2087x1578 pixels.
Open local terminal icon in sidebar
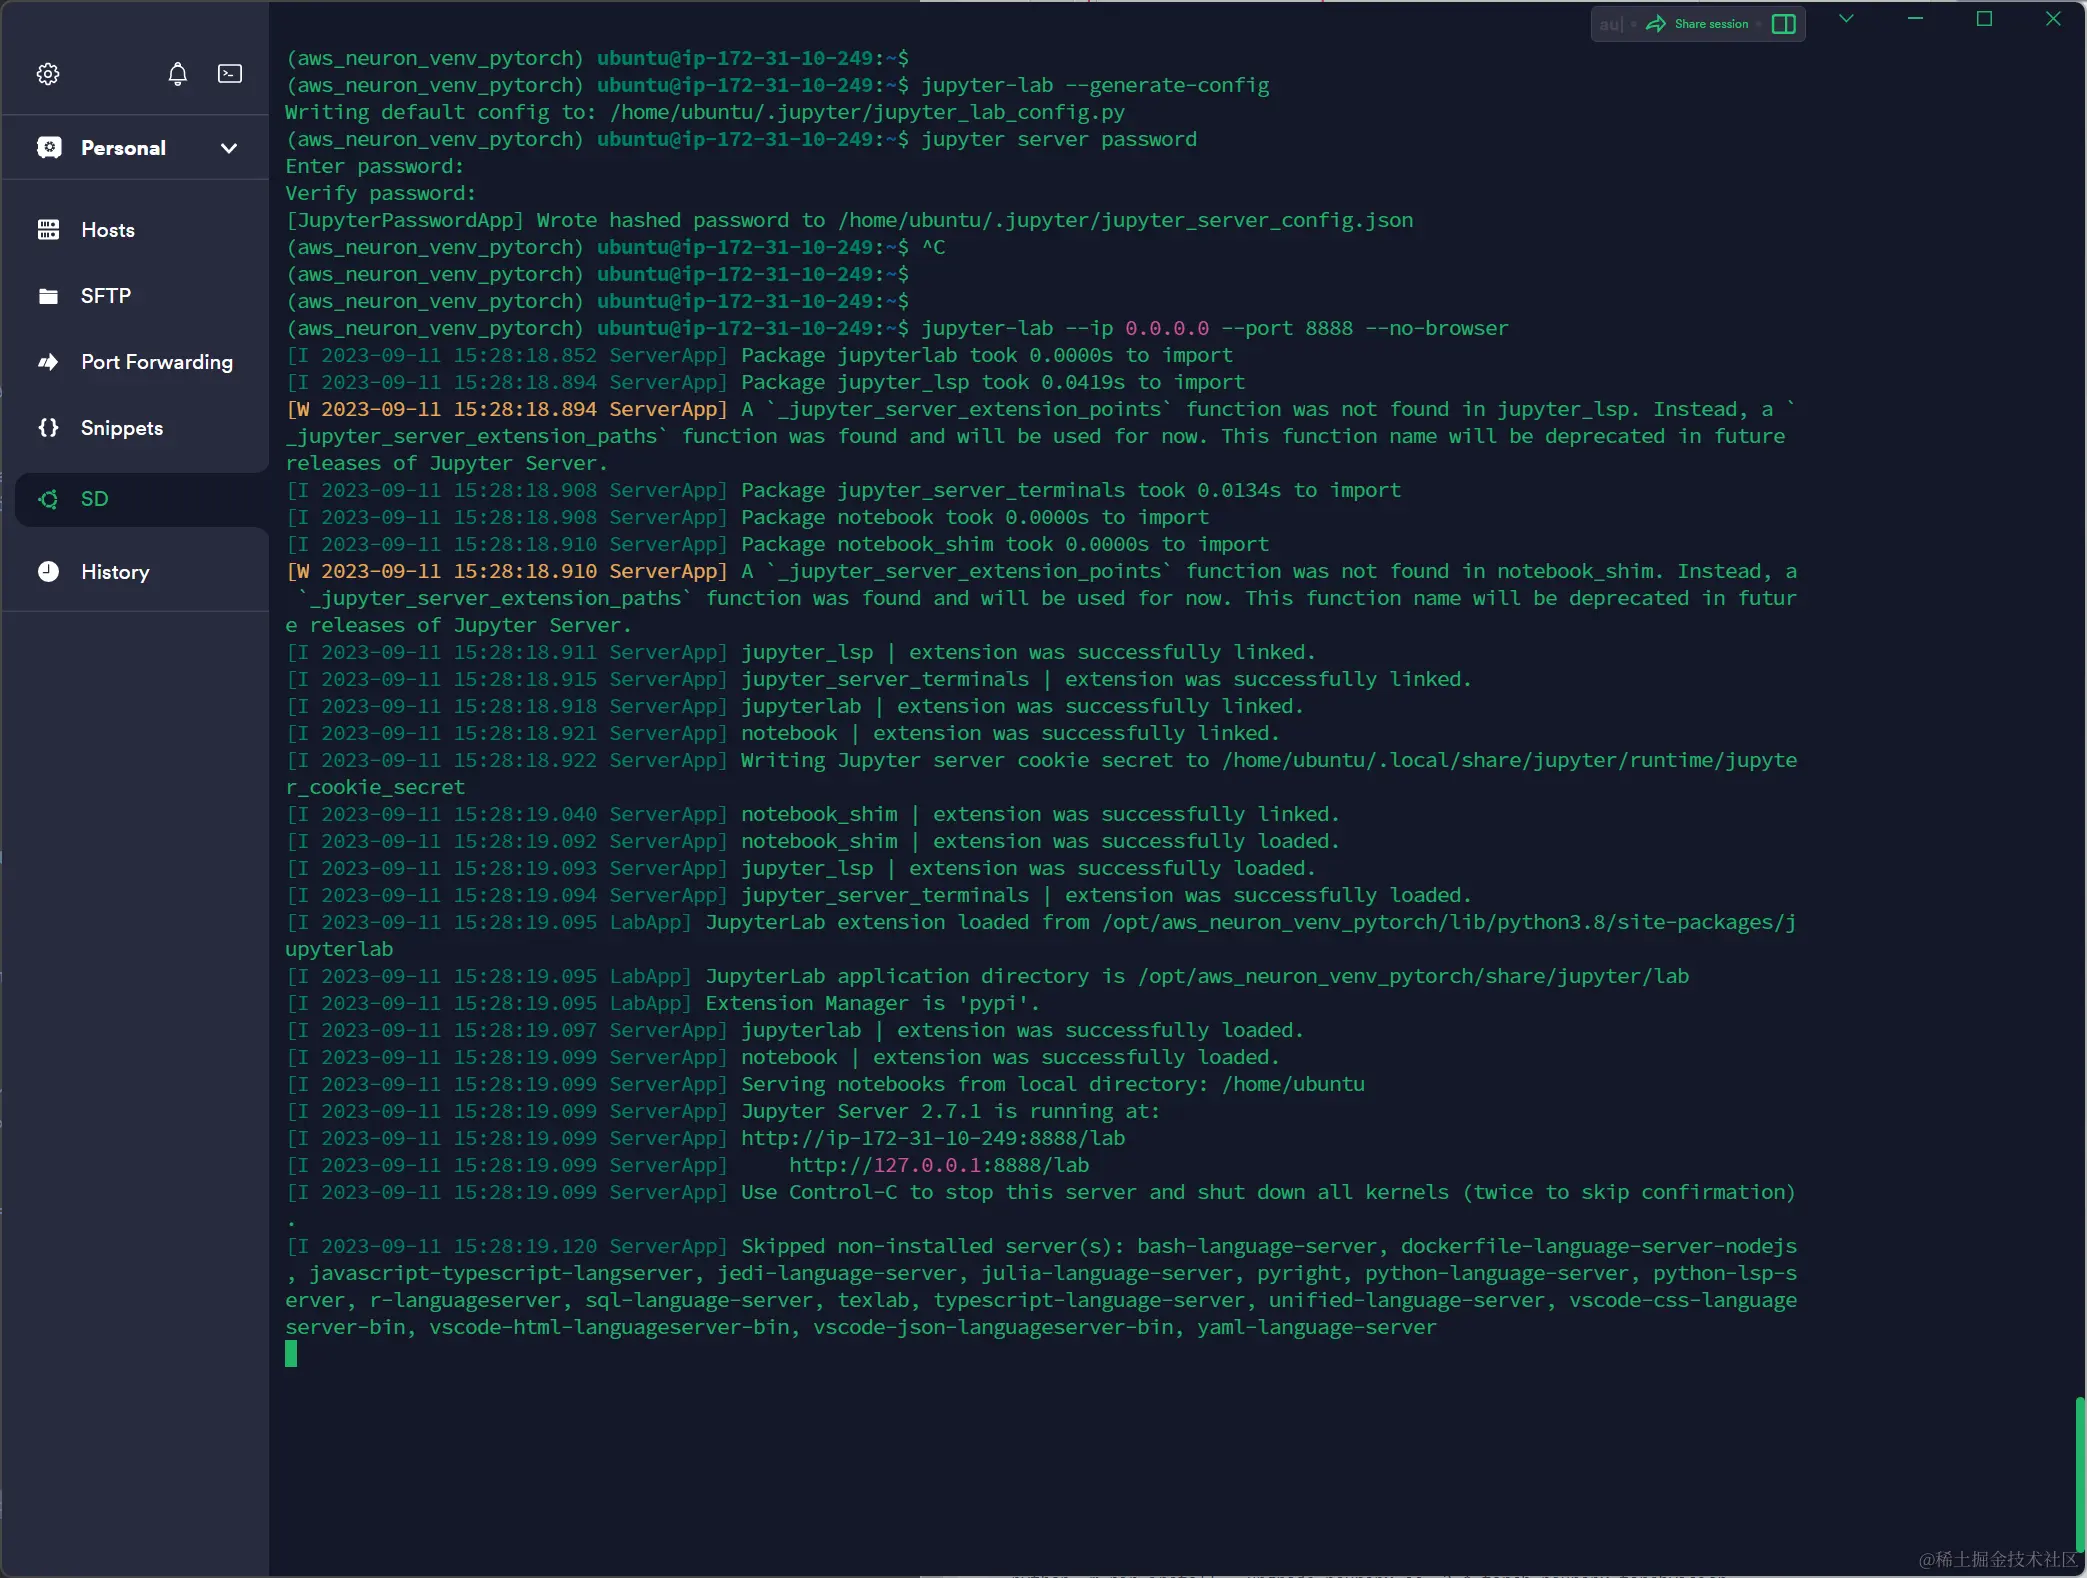click(x=230, y=74)
